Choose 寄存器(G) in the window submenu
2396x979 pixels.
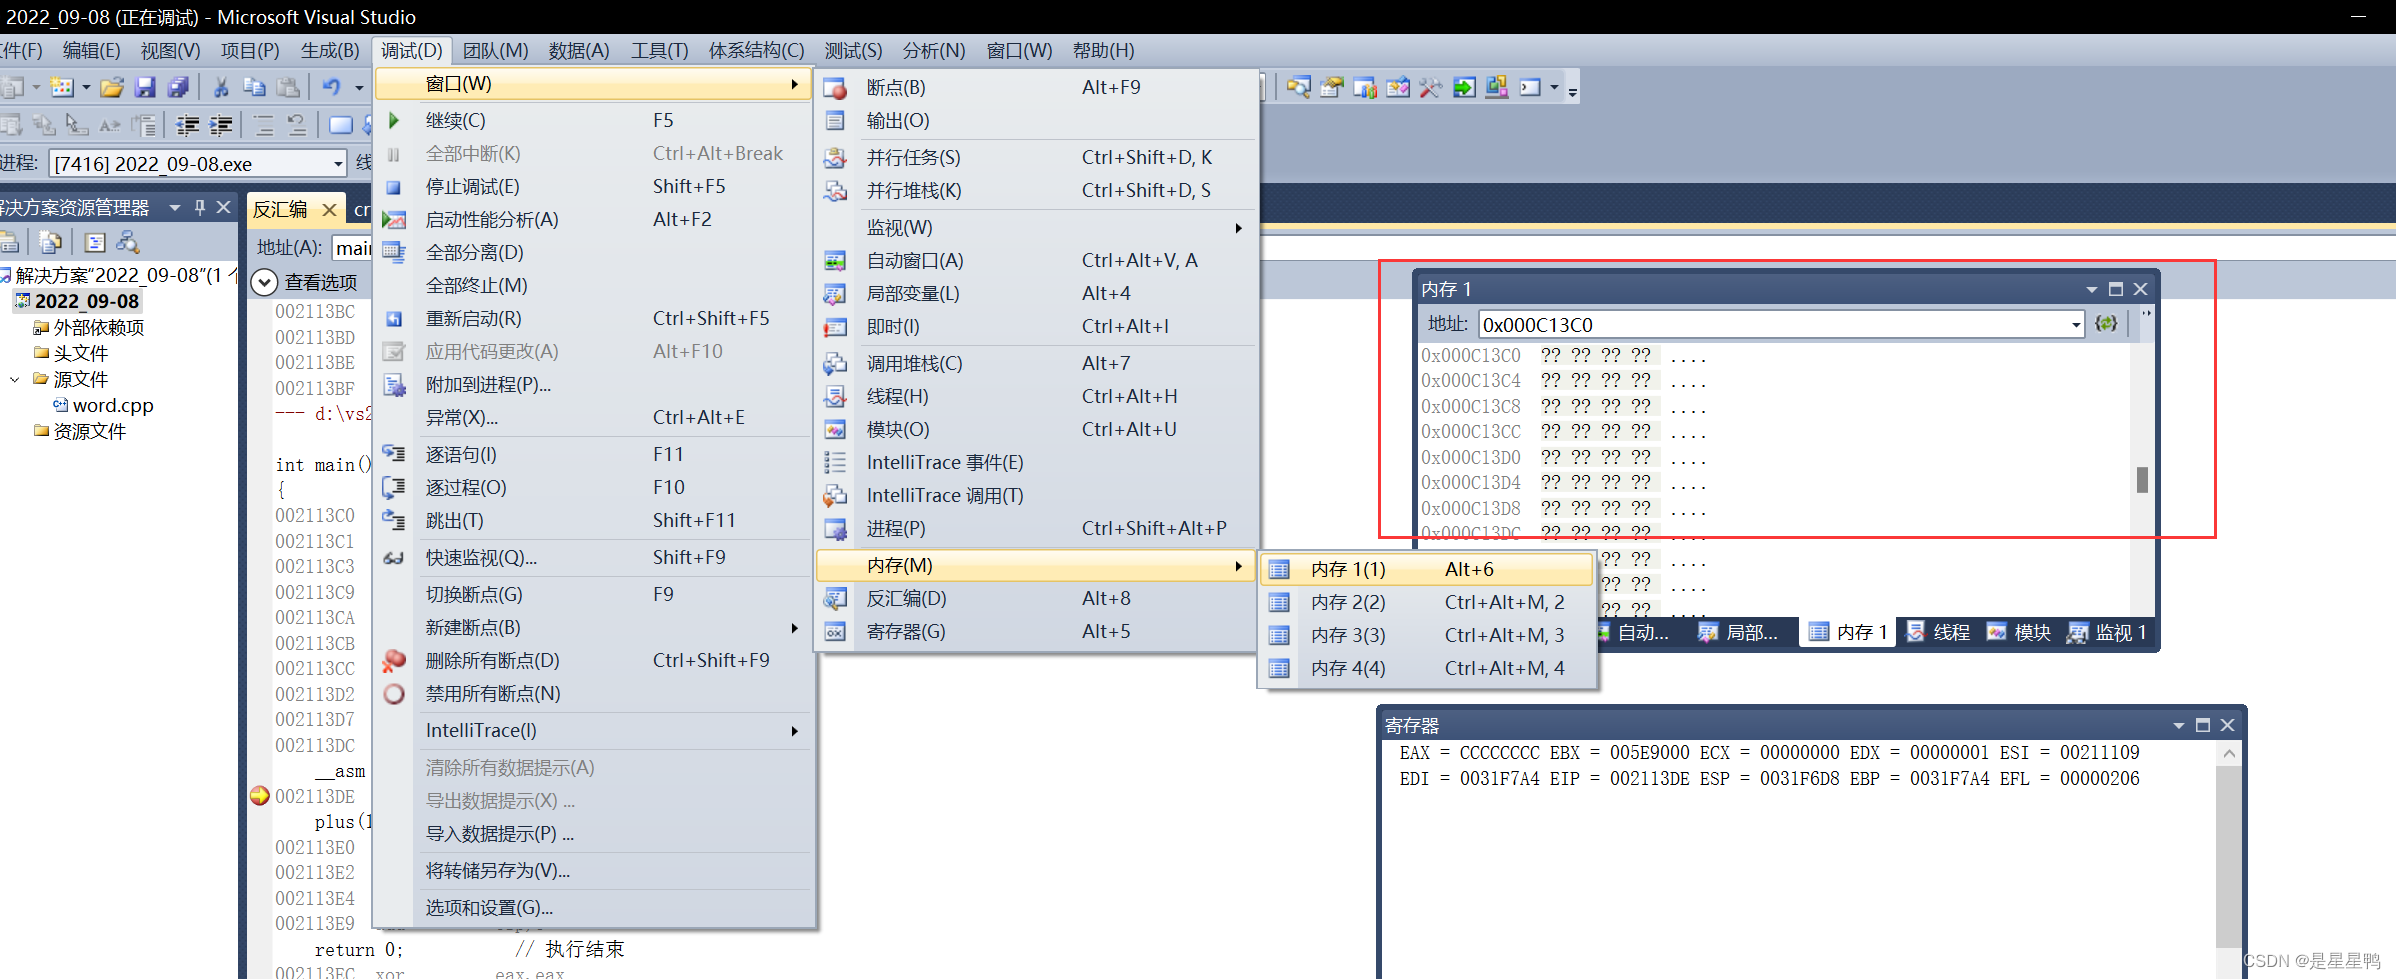click(x=1037, y=632)
